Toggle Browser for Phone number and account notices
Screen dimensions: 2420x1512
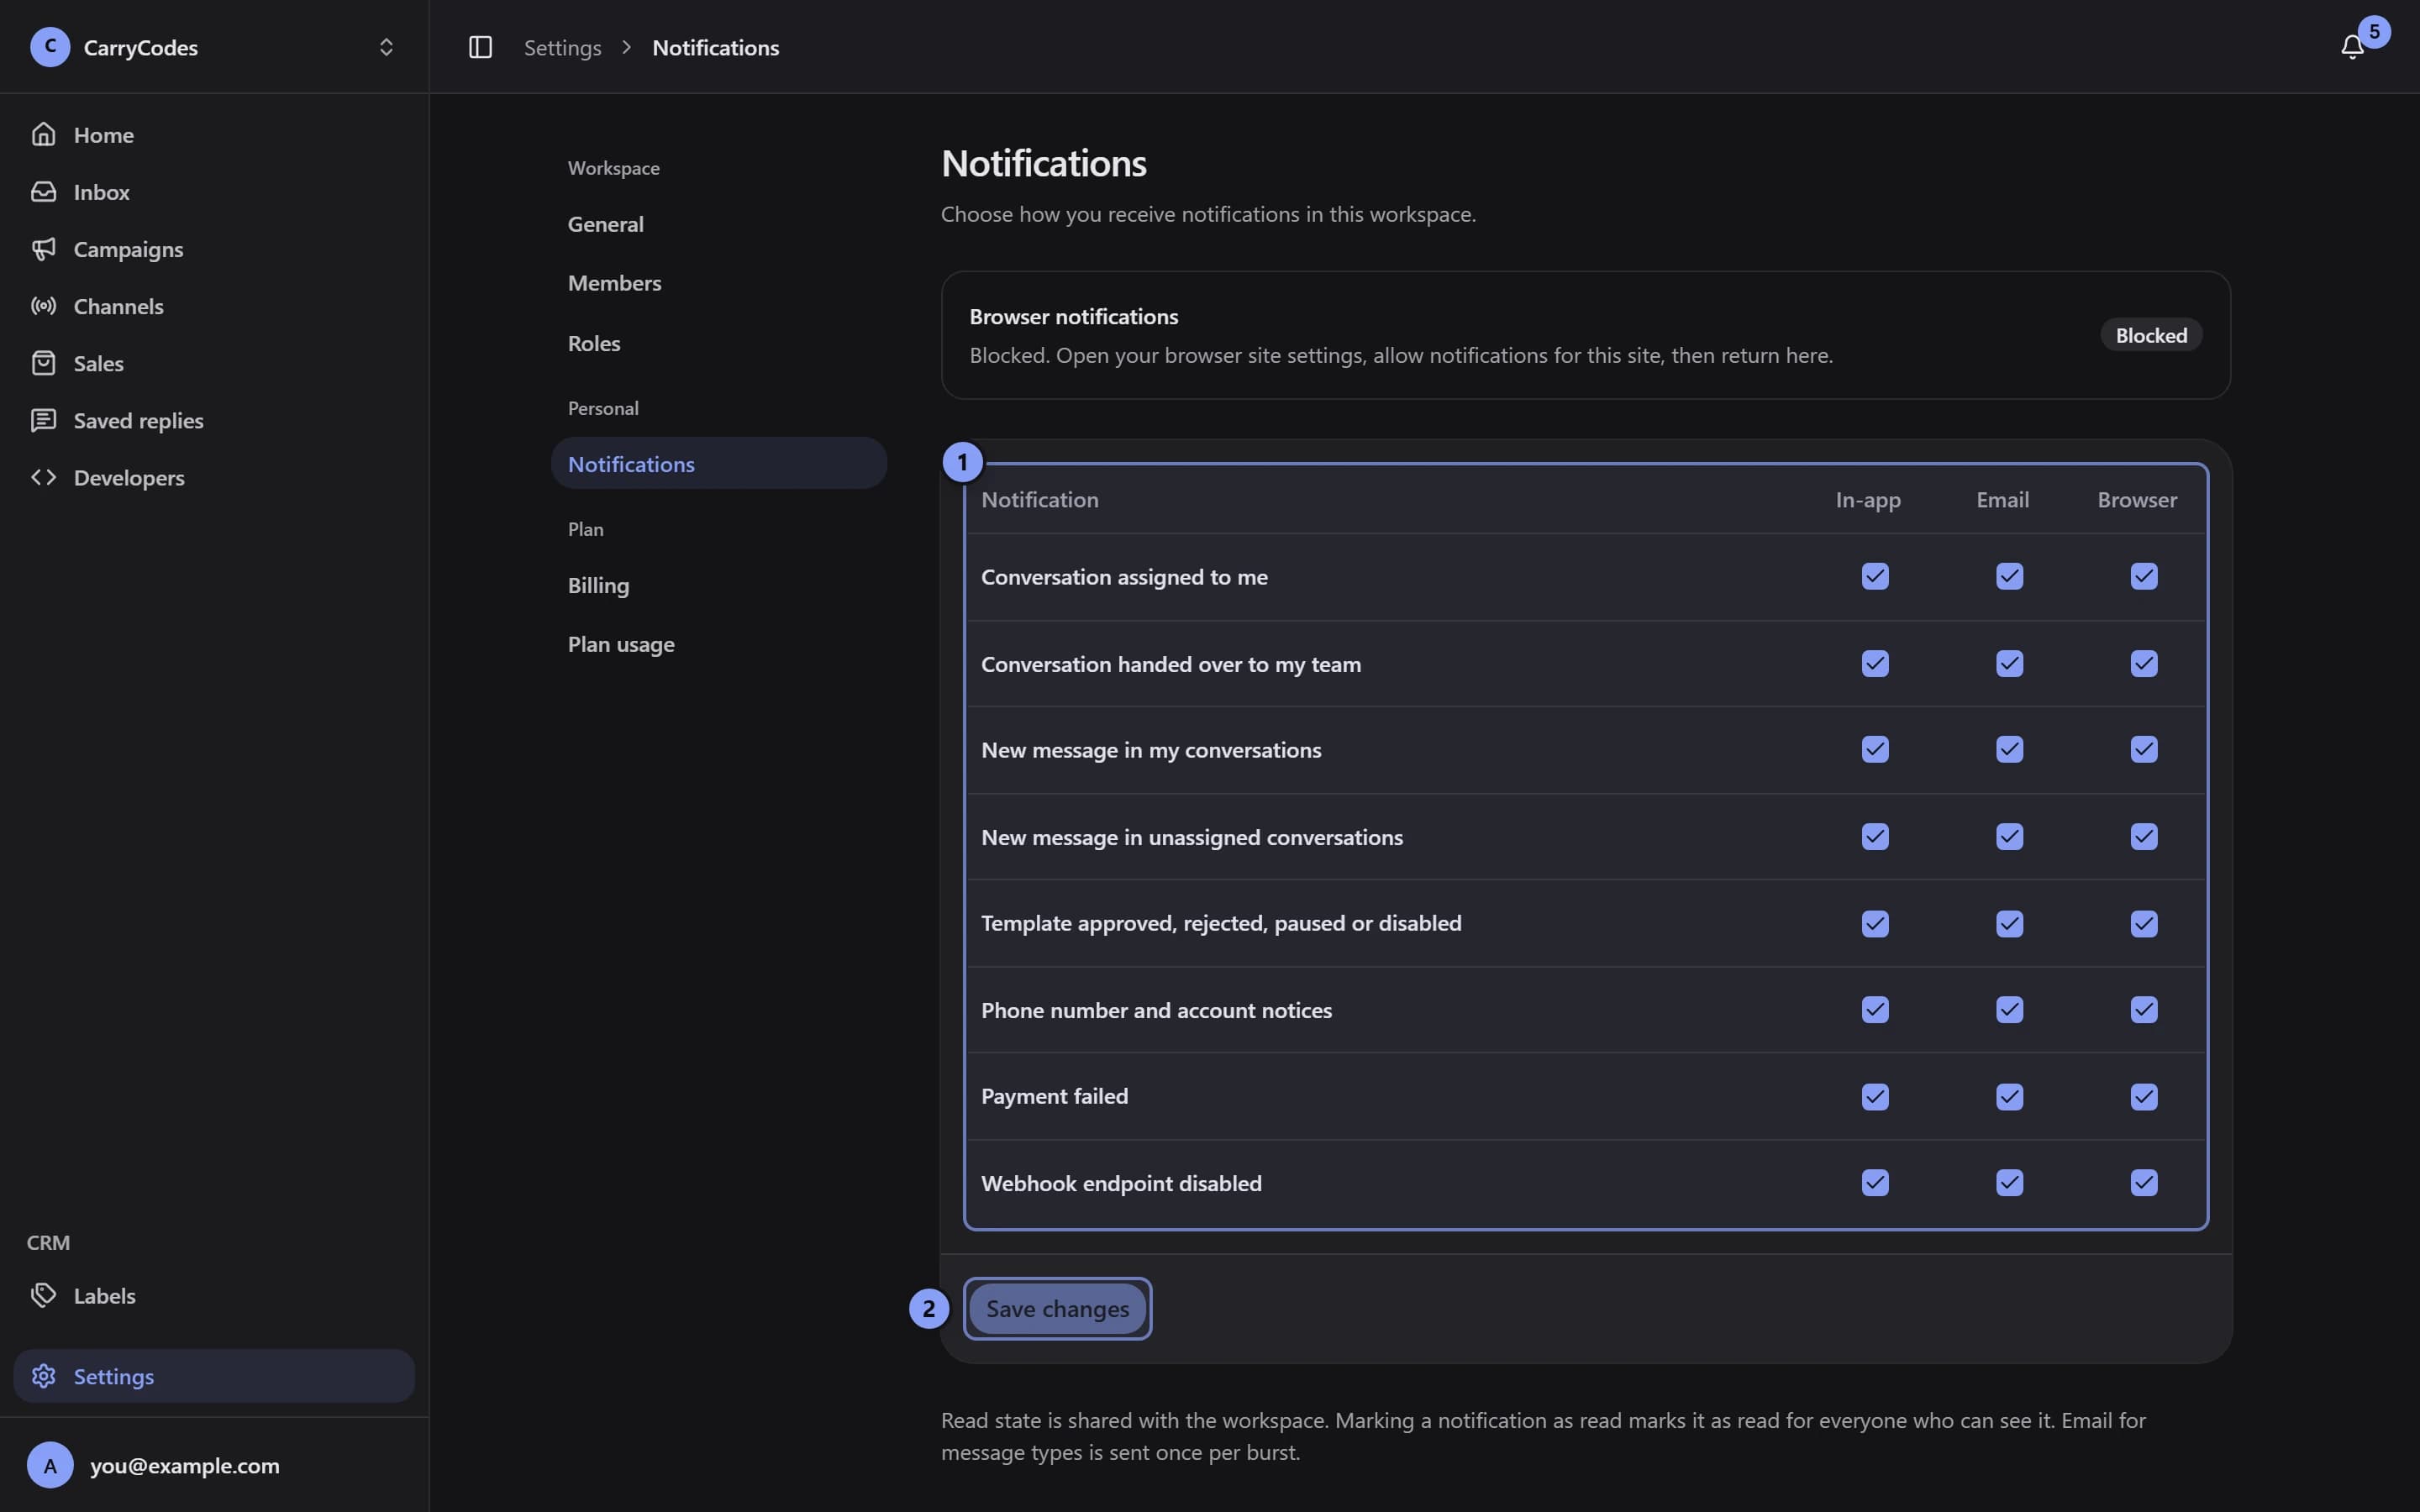click(2143, 1010)
